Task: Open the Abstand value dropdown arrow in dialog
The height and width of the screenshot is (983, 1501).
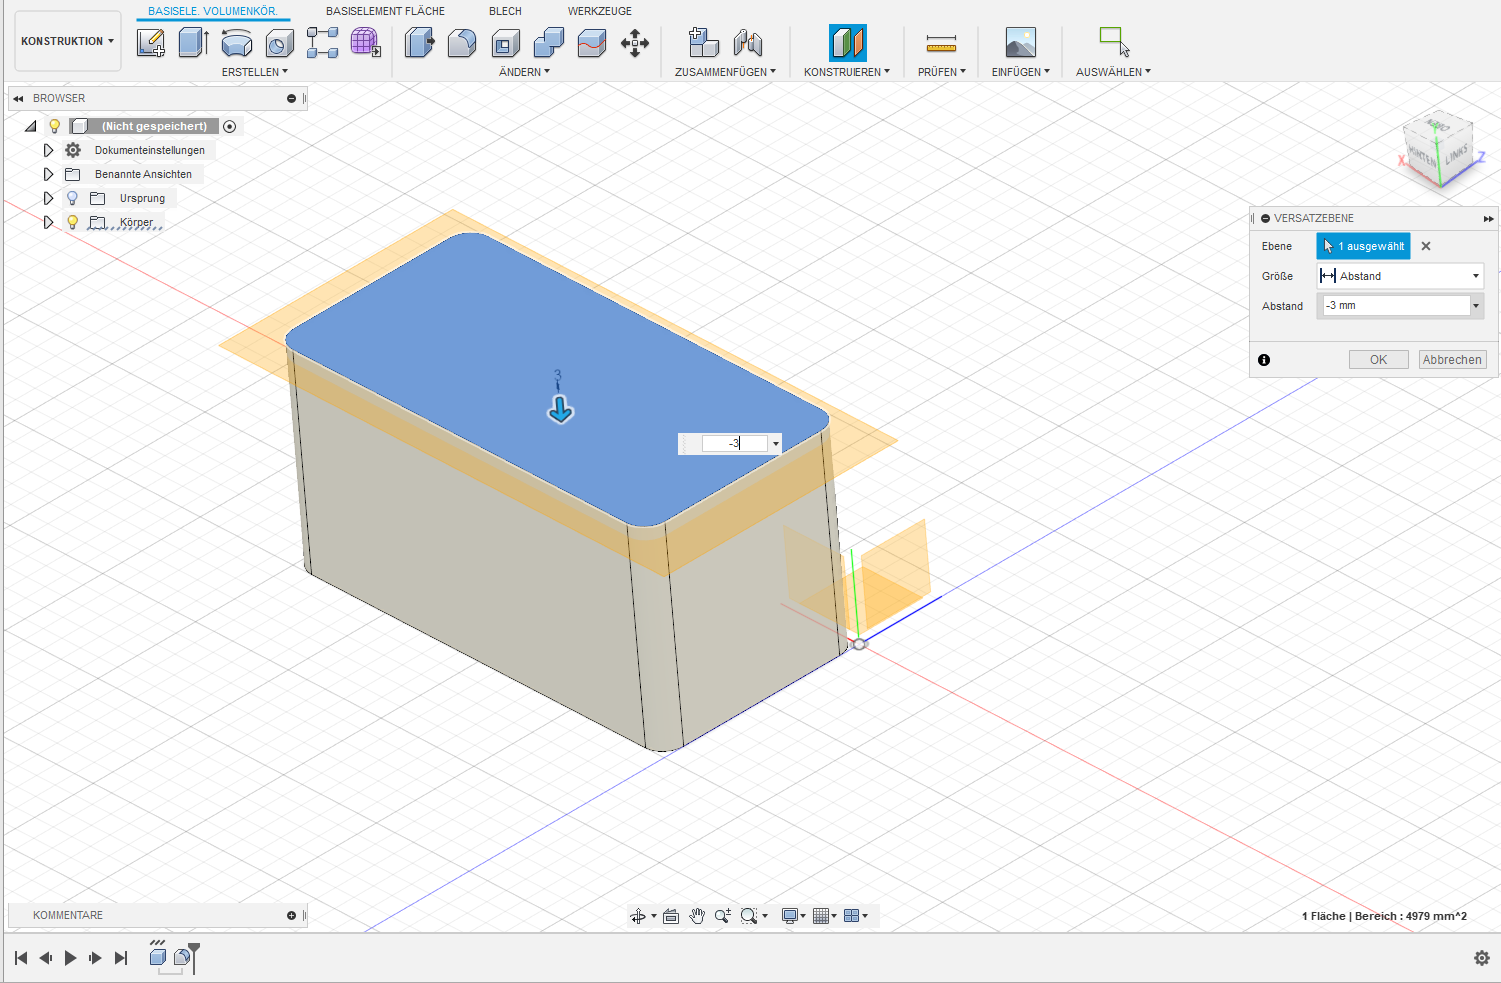Action: click(x=1476, y=306)
